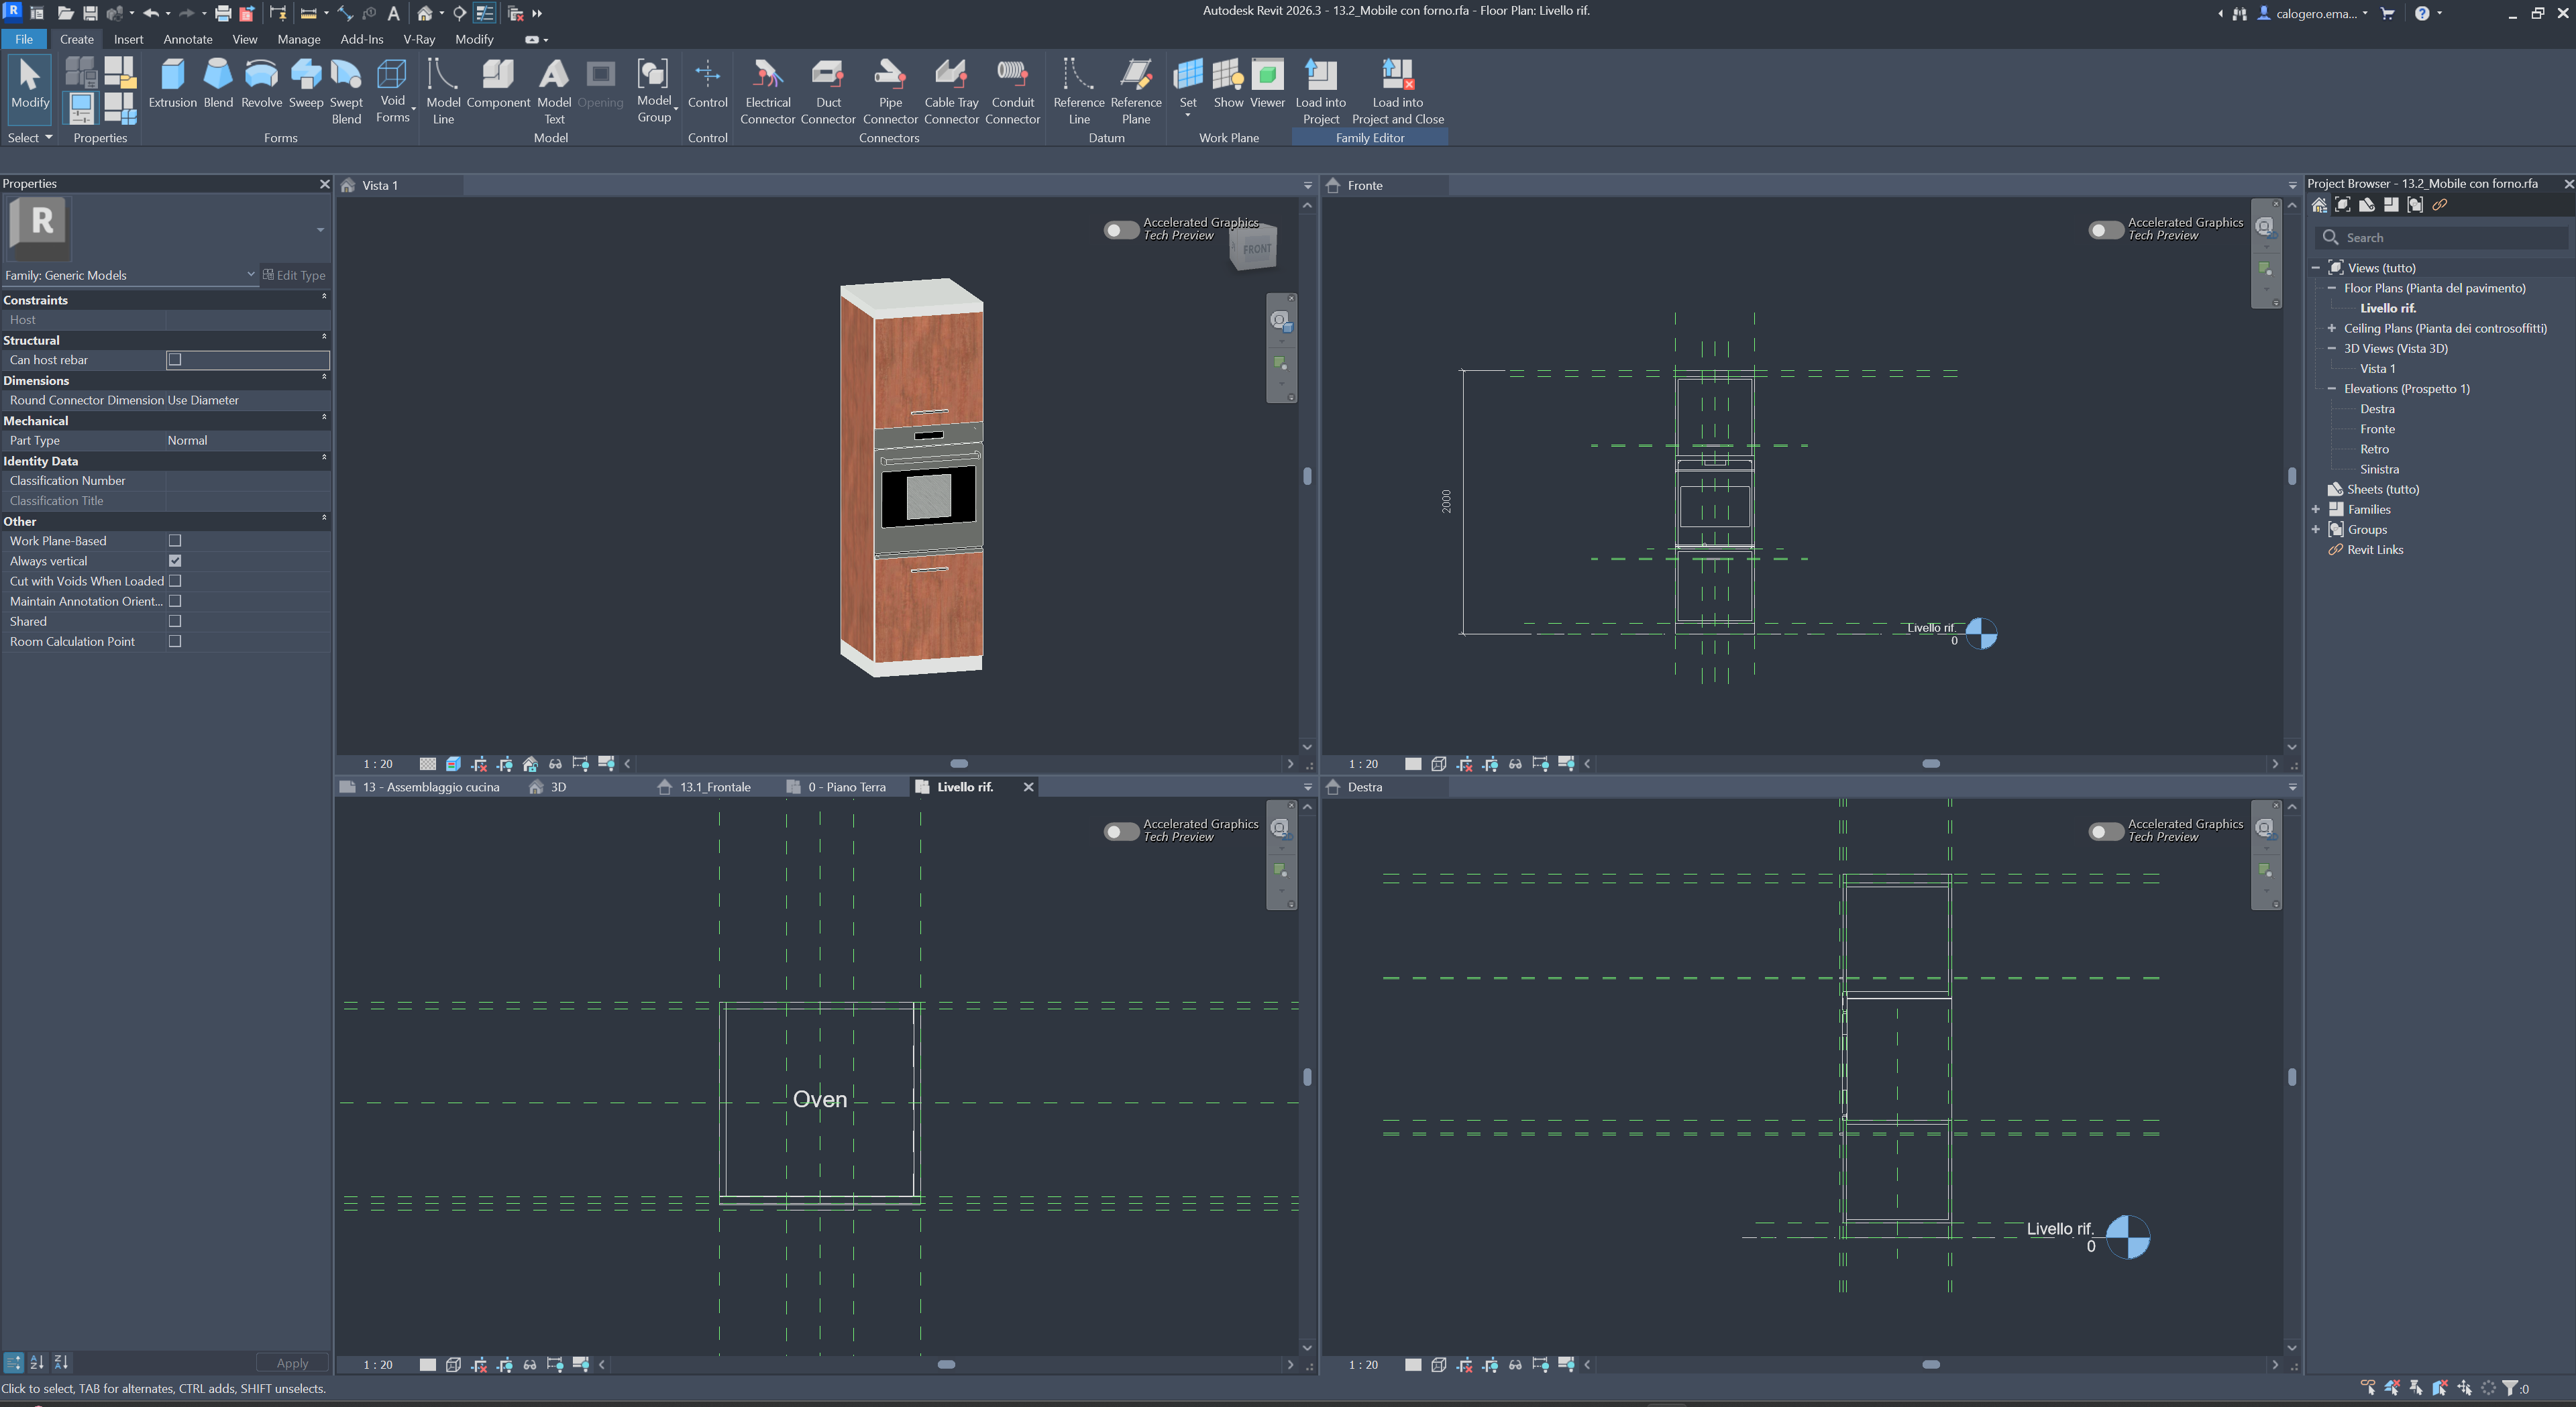Screen dimensions: 2576x1407
Task: Collapse the Elevations (Prospetto 1) node
Action: pyautogui.click(x=2332, y=389)
